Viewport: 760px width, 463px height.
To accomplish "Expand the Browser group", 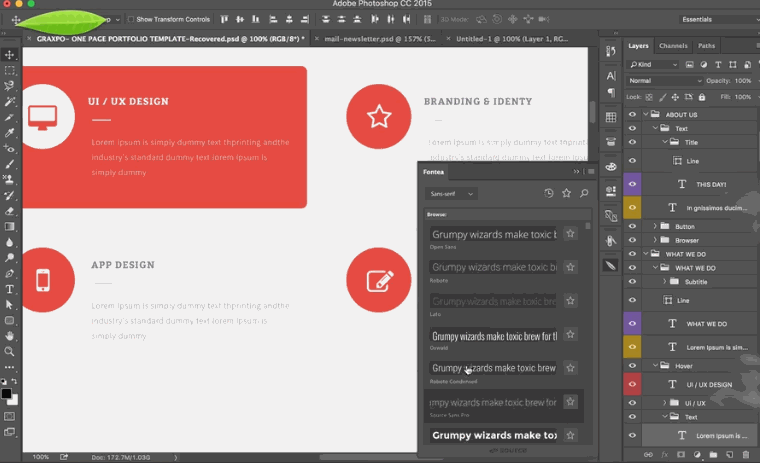I will (655, 240).
